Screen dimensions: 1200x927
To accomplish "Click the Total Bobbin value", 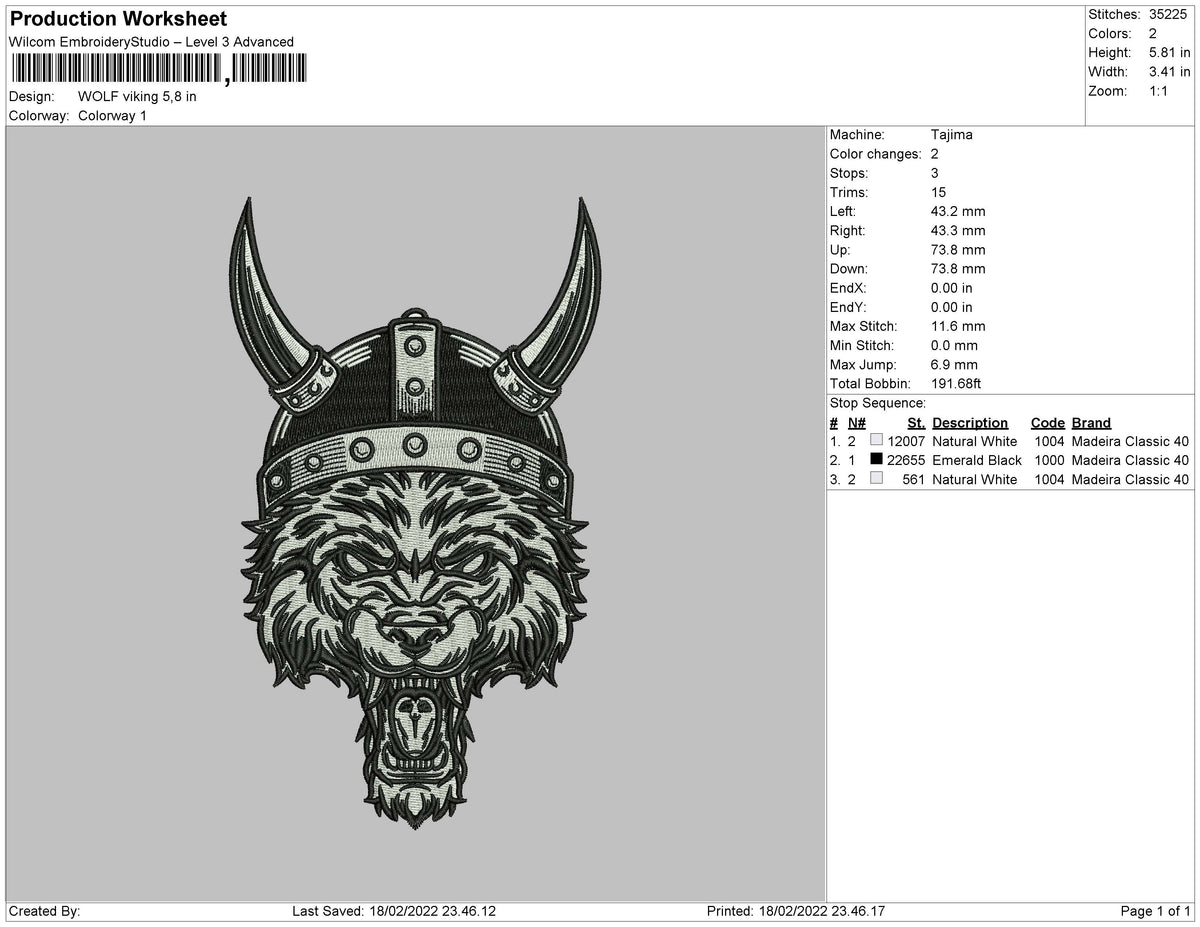I will click(x=958, y=383).
